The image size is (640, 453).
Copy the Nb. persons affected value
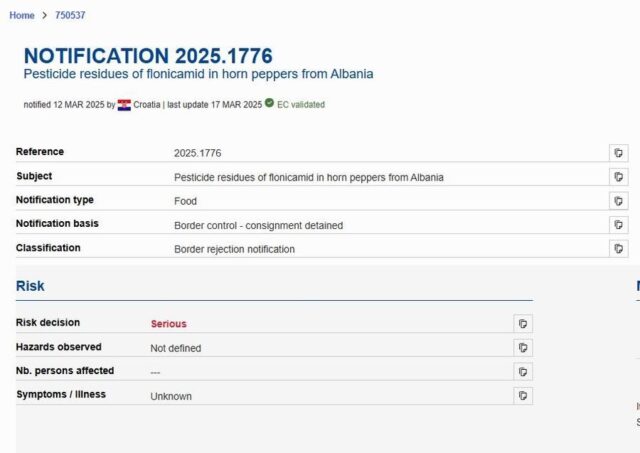point(522,371)
